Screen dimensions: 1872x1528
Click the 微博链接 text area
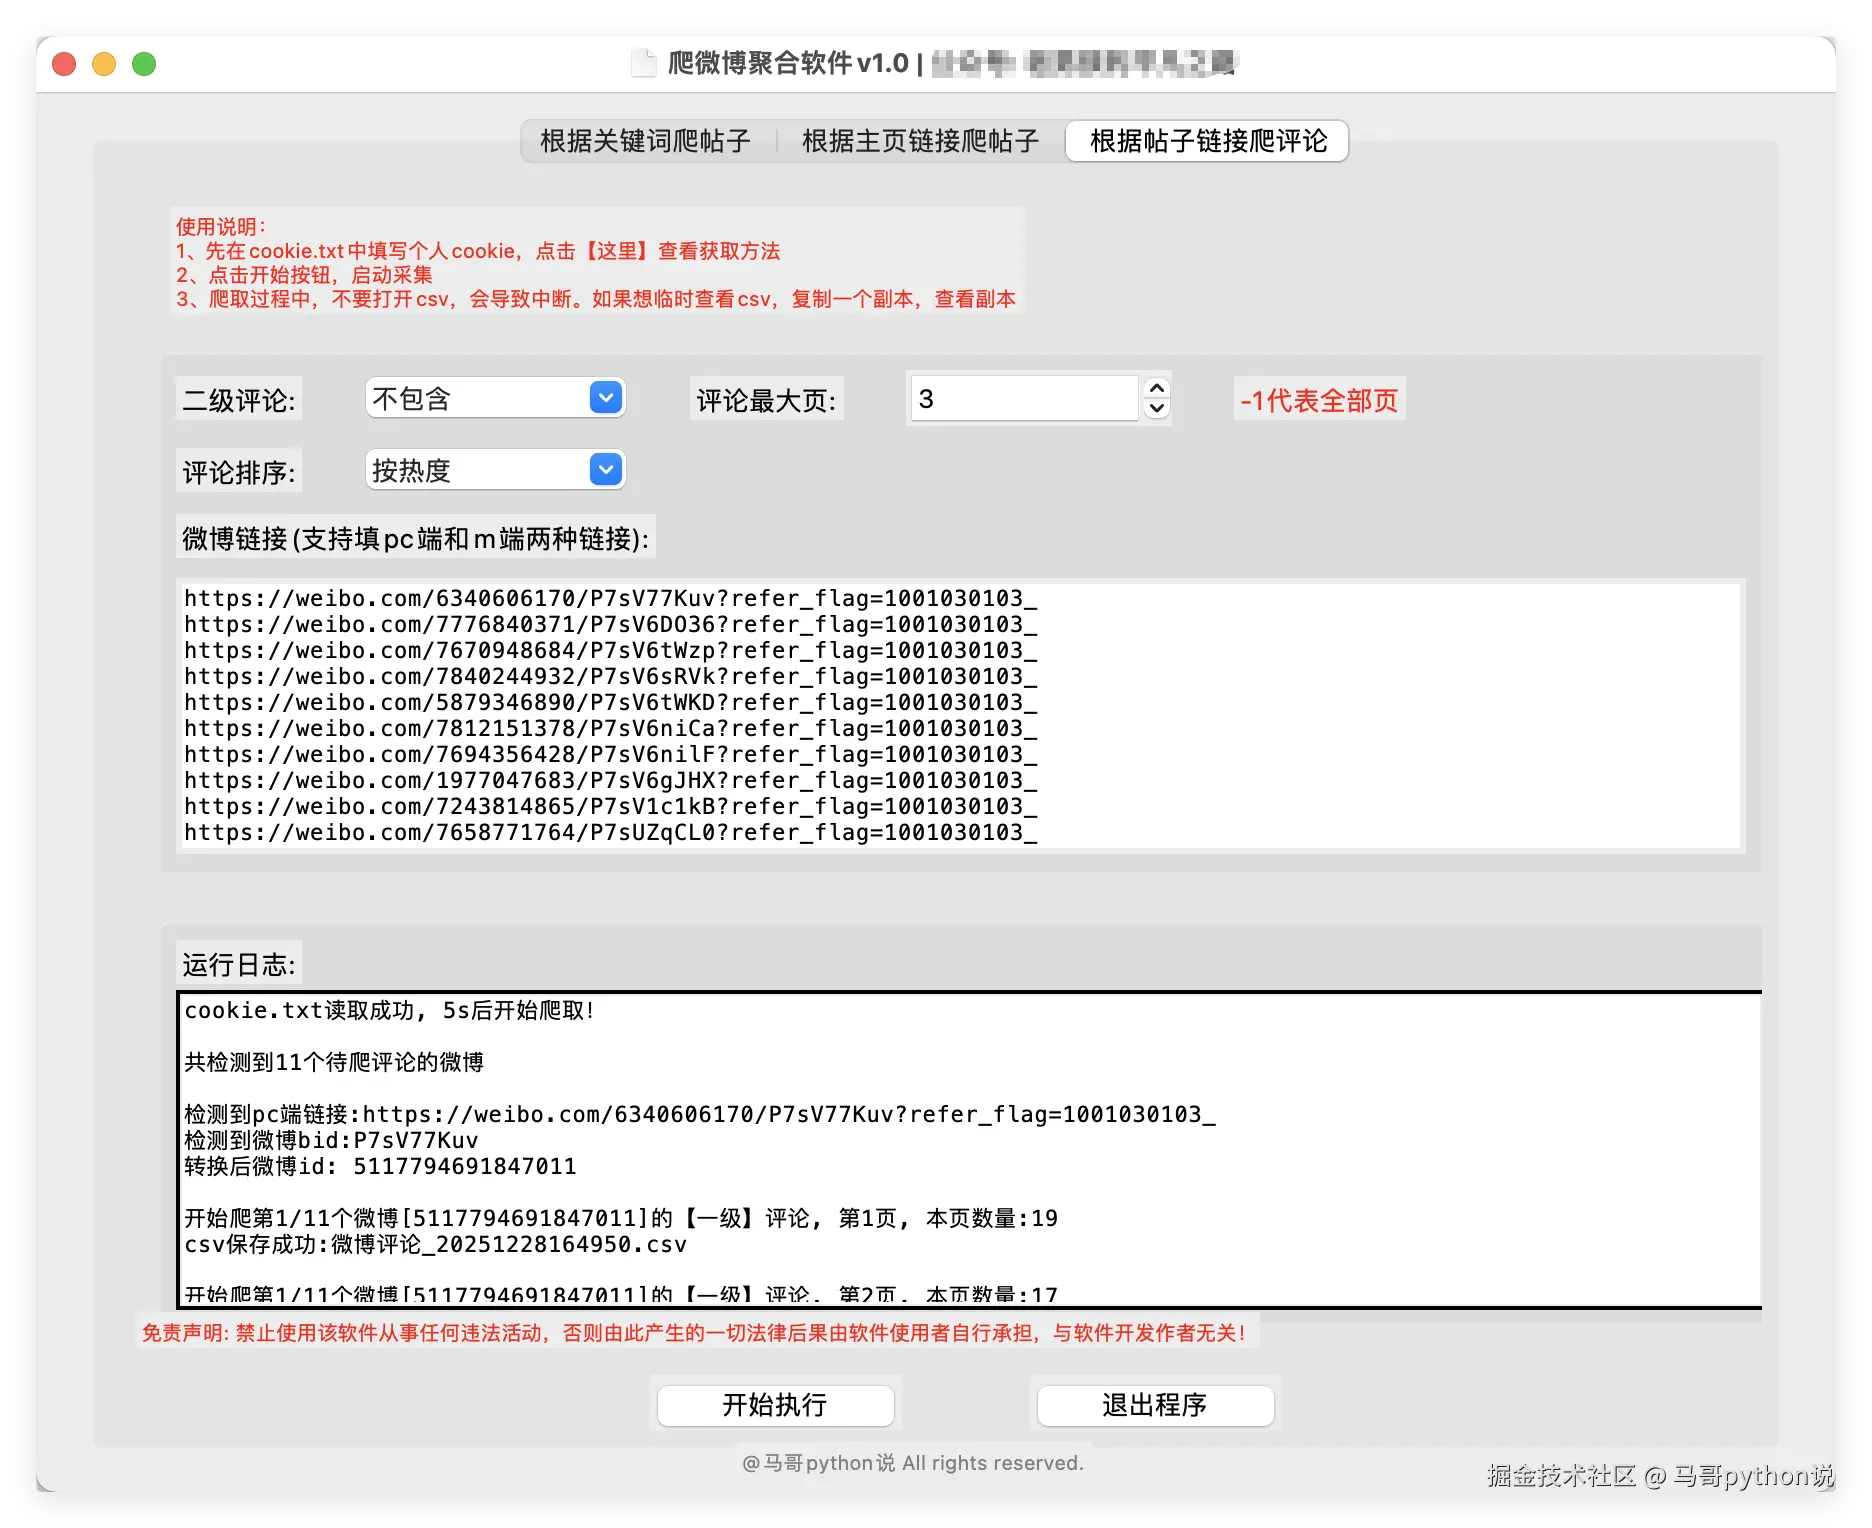(900, 710)
